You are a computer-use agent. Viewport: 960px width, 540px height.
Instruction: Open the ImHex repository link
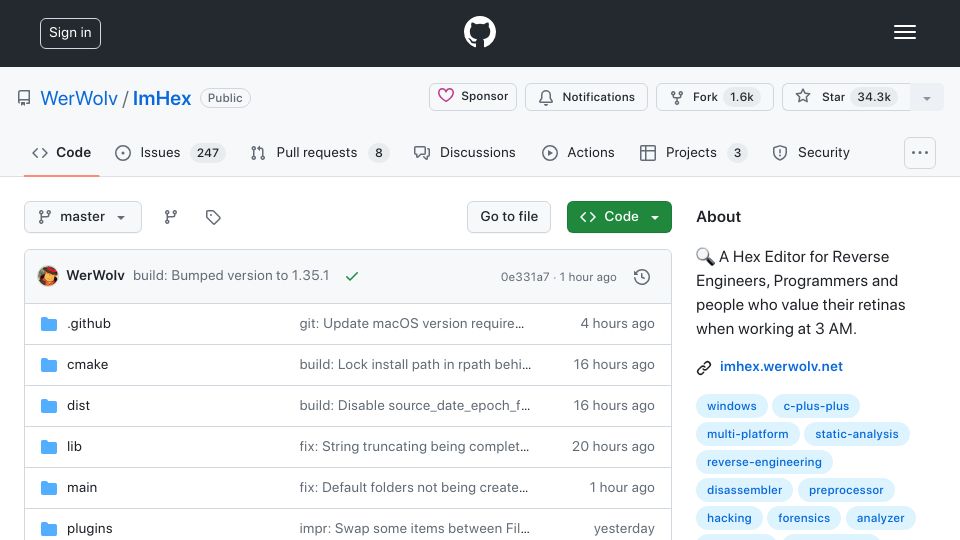(x=162, y=98)
